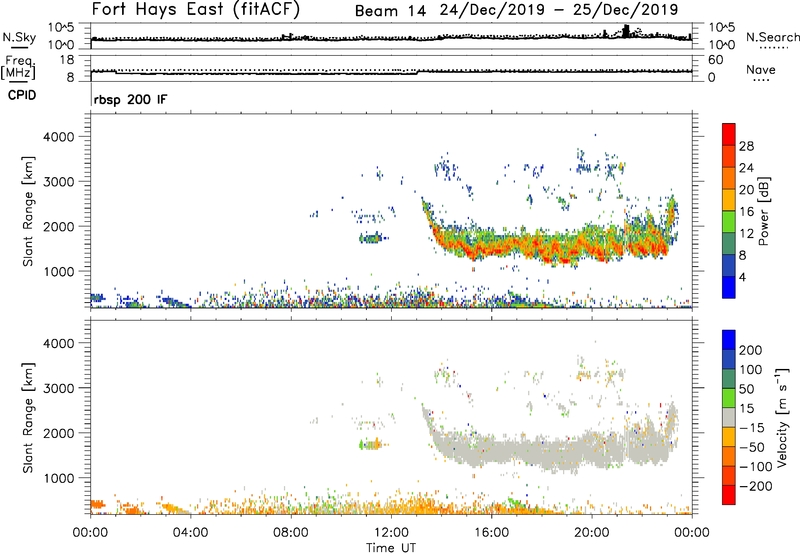Click the 'rbsp 200 IF' CPID text
Image resolution: width=800 pixels, height=554 pixels.
pyautogui.click(x=130, y=99)
